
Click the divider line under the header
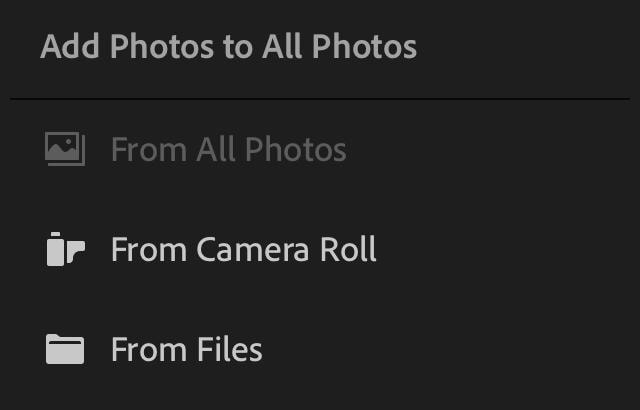click(320, 99)
